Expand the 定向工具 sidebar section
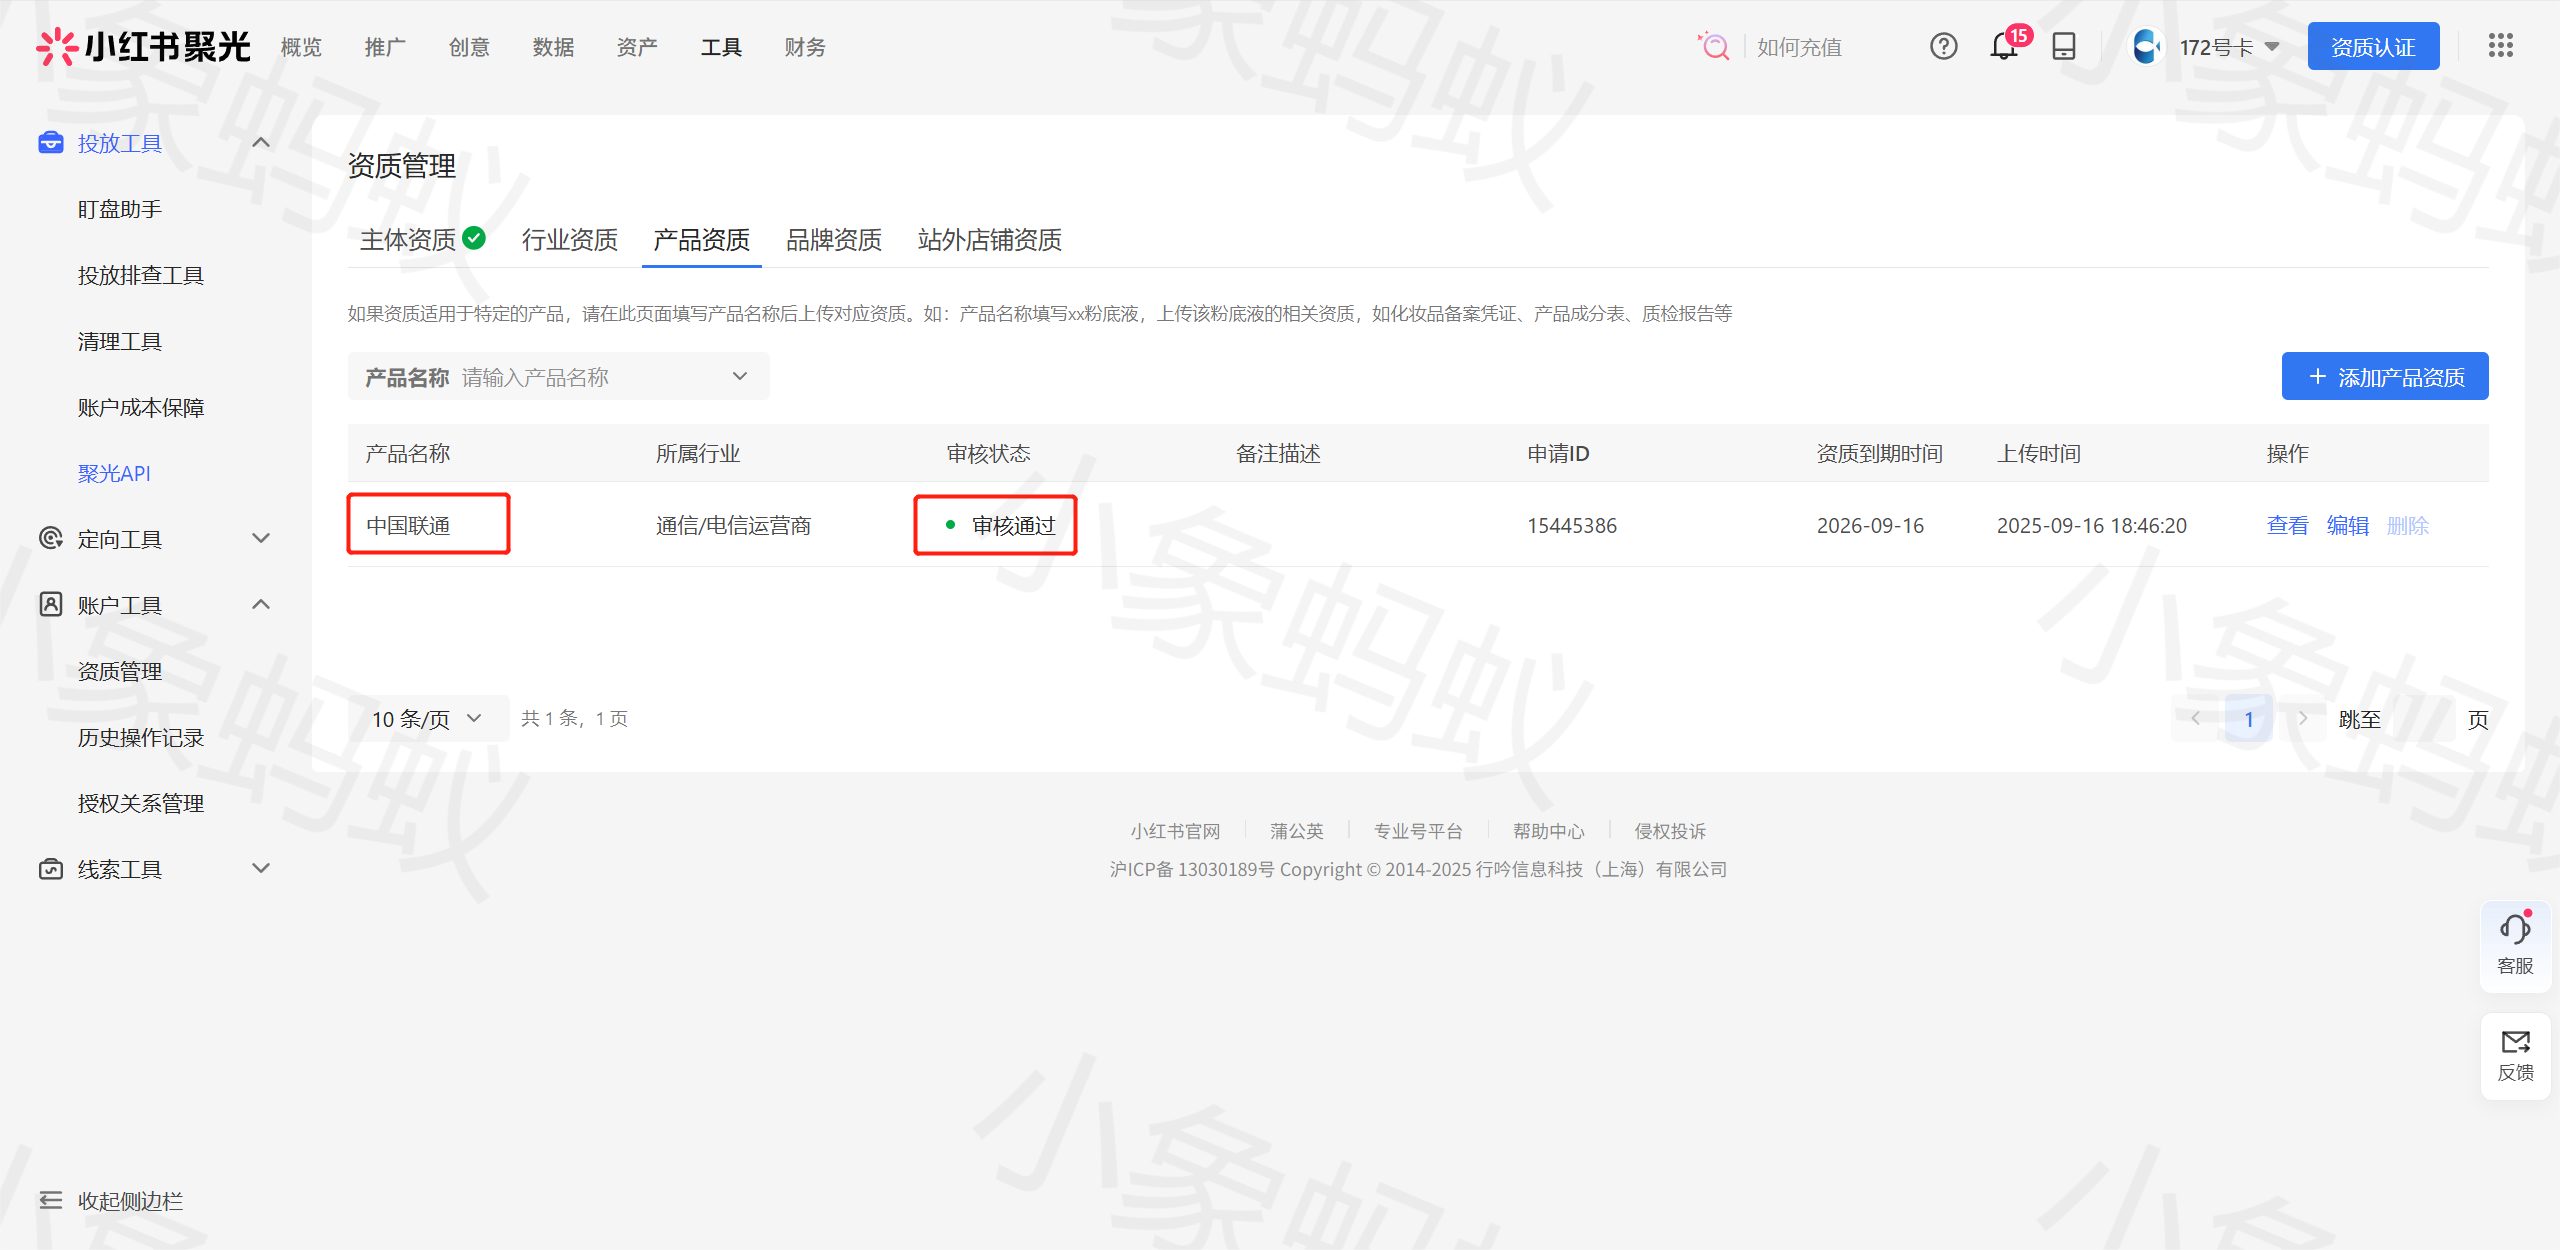The height and width of the screenshot is (1250, 2560). coord(261,539)
